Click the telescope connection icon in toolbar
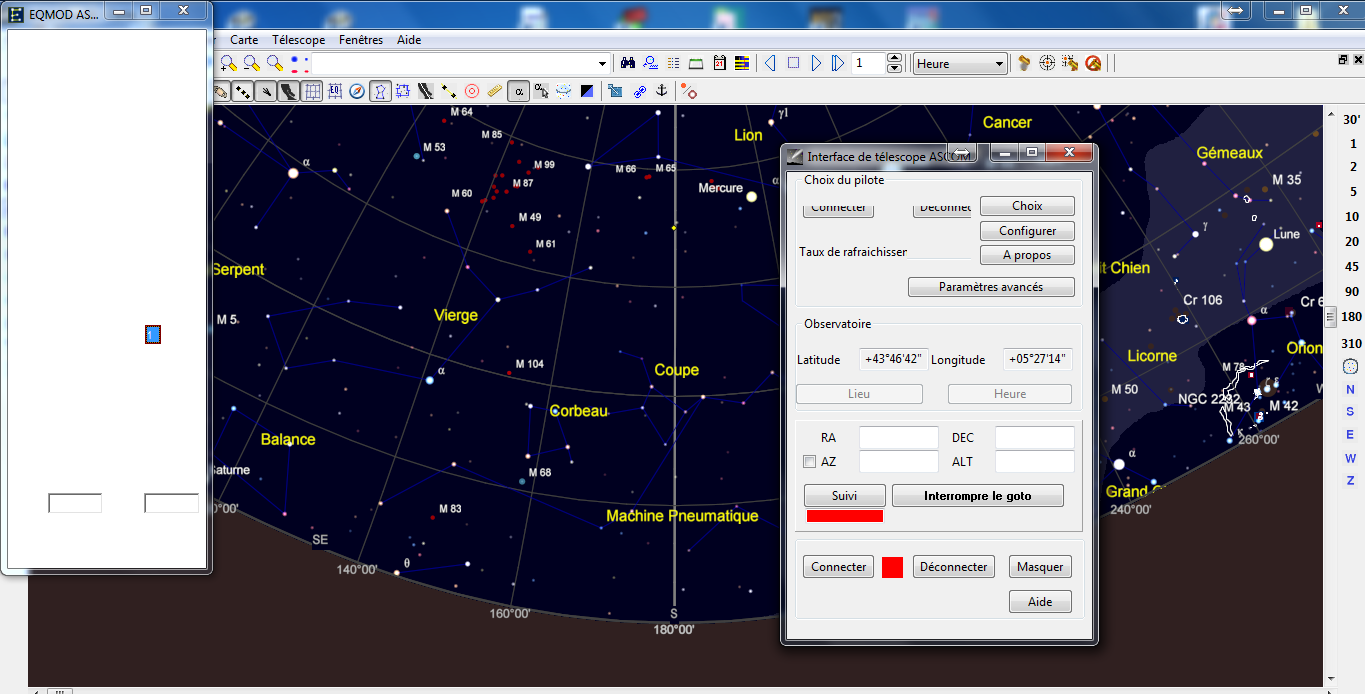 coord(1025,63)
